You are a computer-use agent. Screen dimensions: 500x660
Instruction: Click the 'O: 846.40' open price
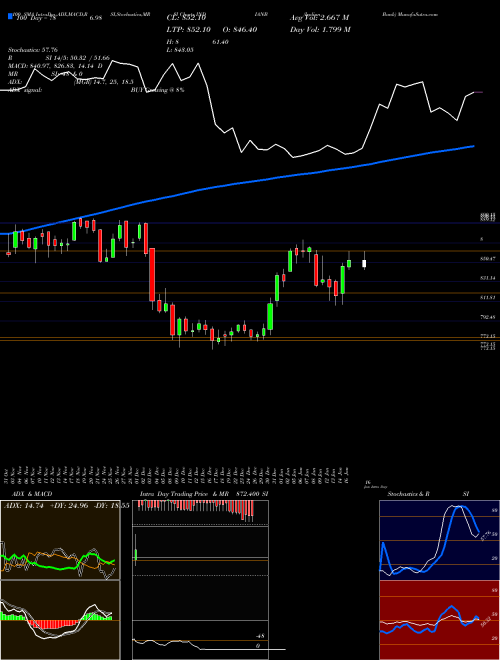click(x=241, y=29)
